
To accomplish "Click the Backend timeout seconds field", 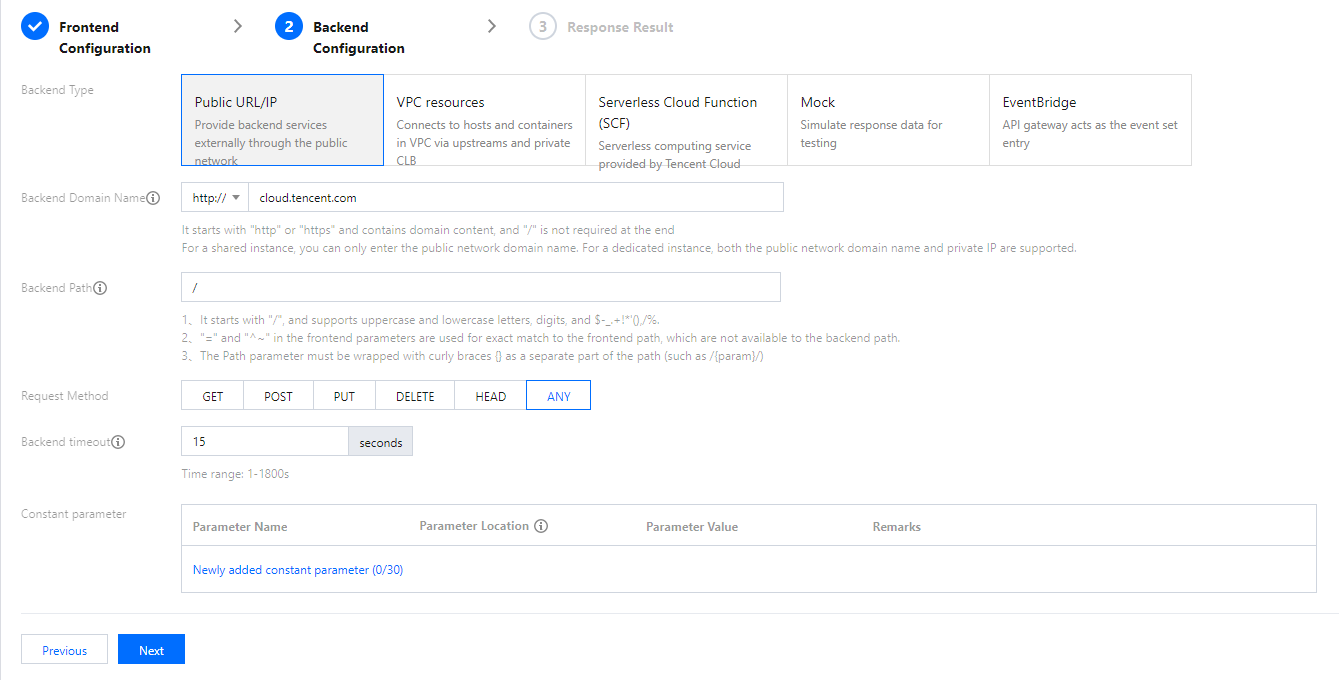I will pos(264,442).
